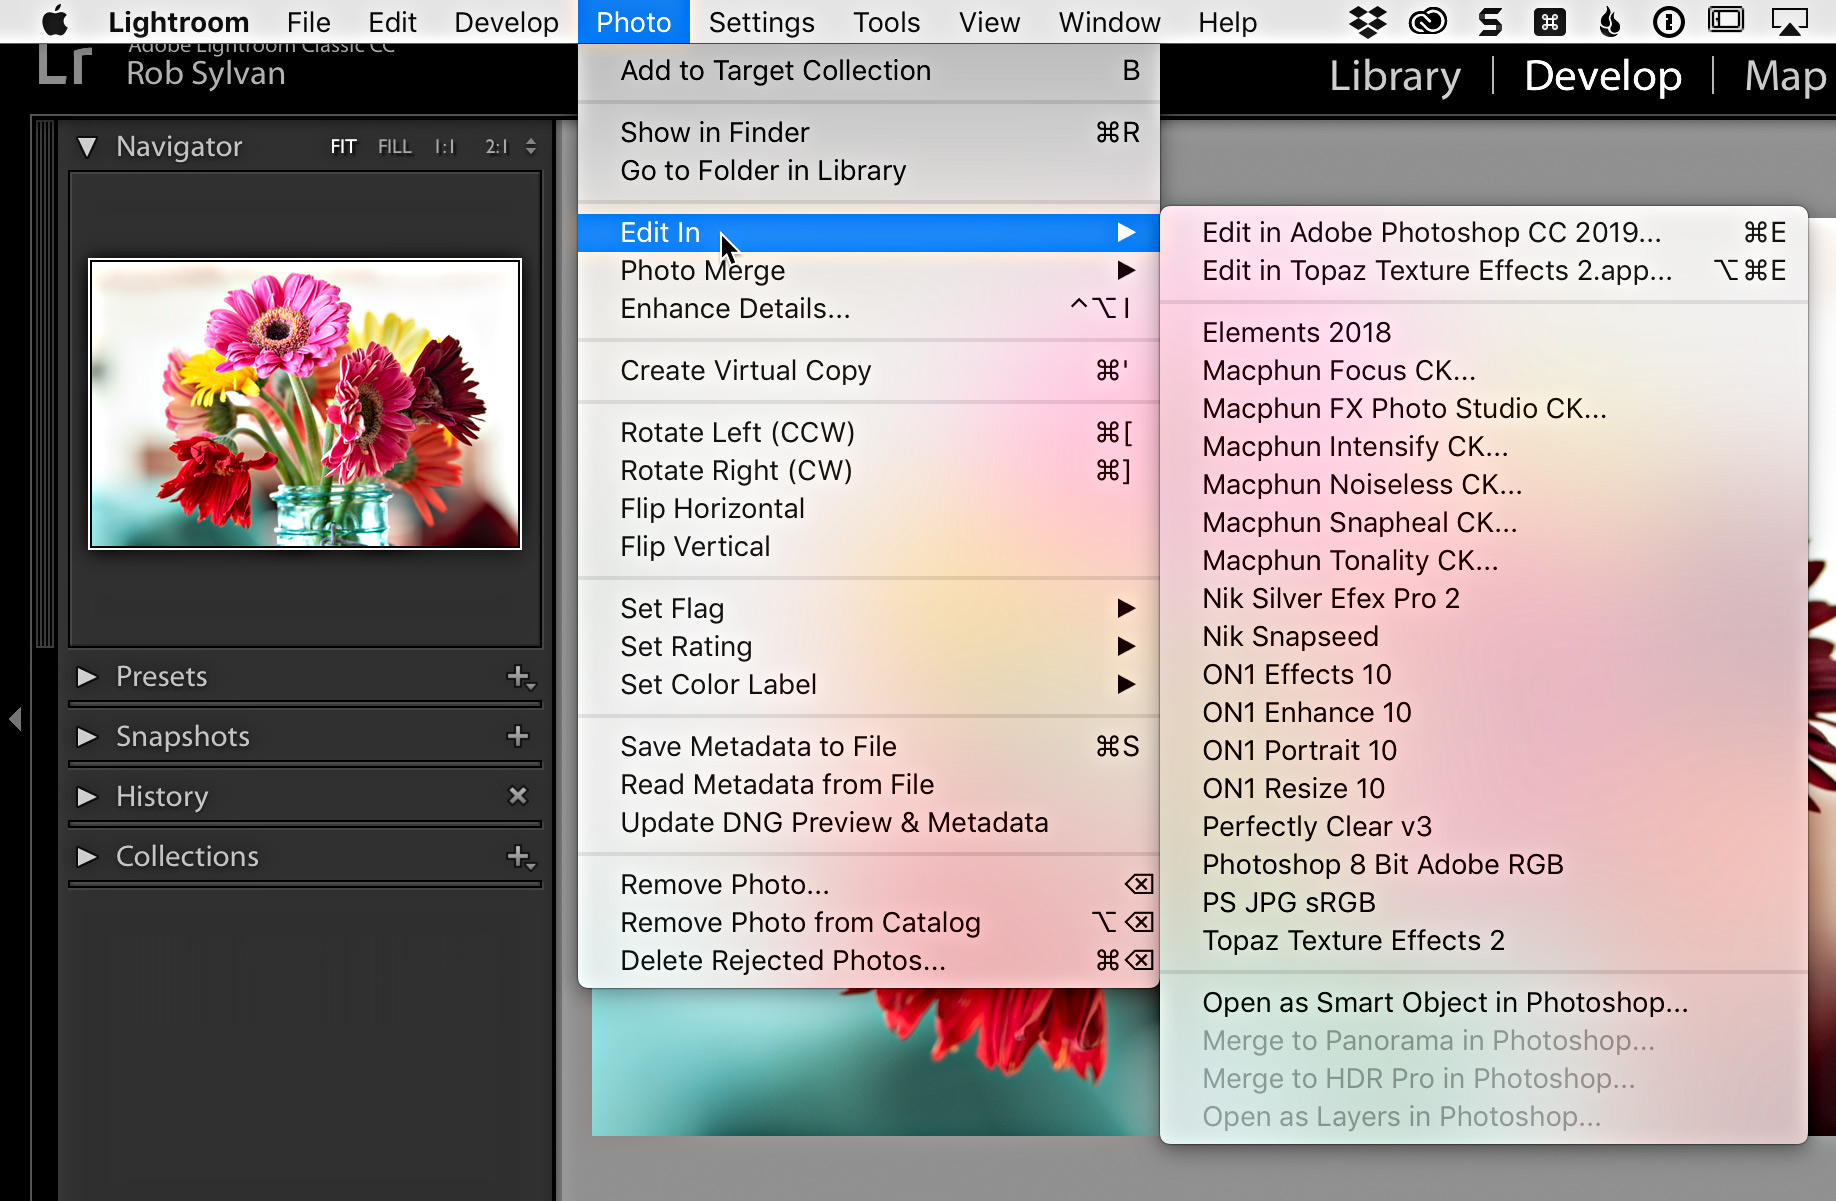Collapse the Navigator panel disclosure triangle

87,146
